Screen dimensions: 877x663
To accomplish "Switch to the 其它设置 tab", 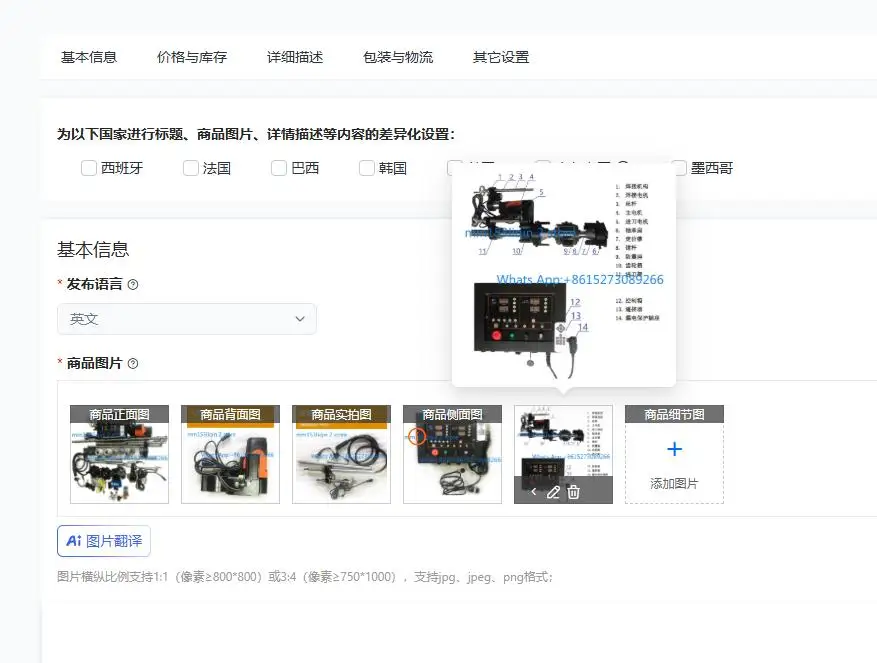I will click(501, 57).
